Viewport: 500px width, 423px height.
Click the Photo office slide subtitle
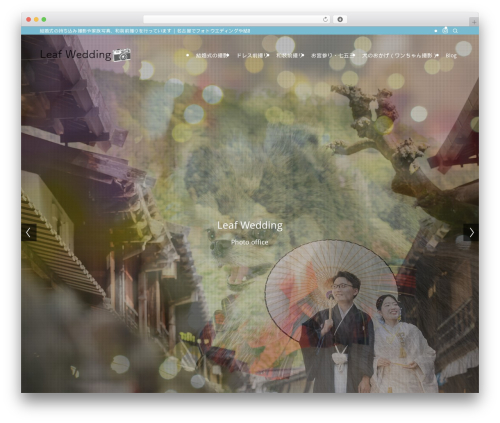tap(250, 242)
